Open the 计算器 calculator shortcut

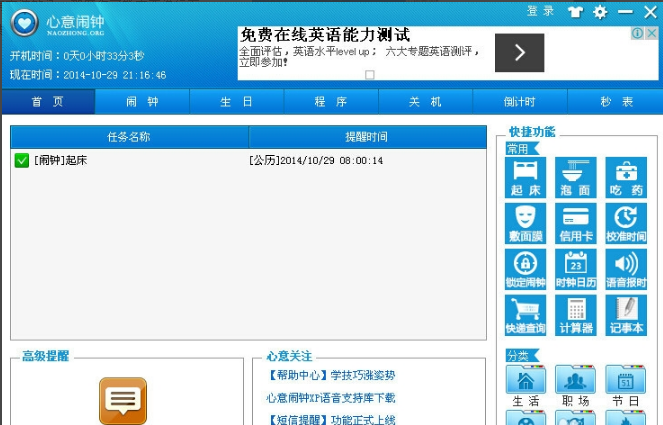(x=575, y=315)
